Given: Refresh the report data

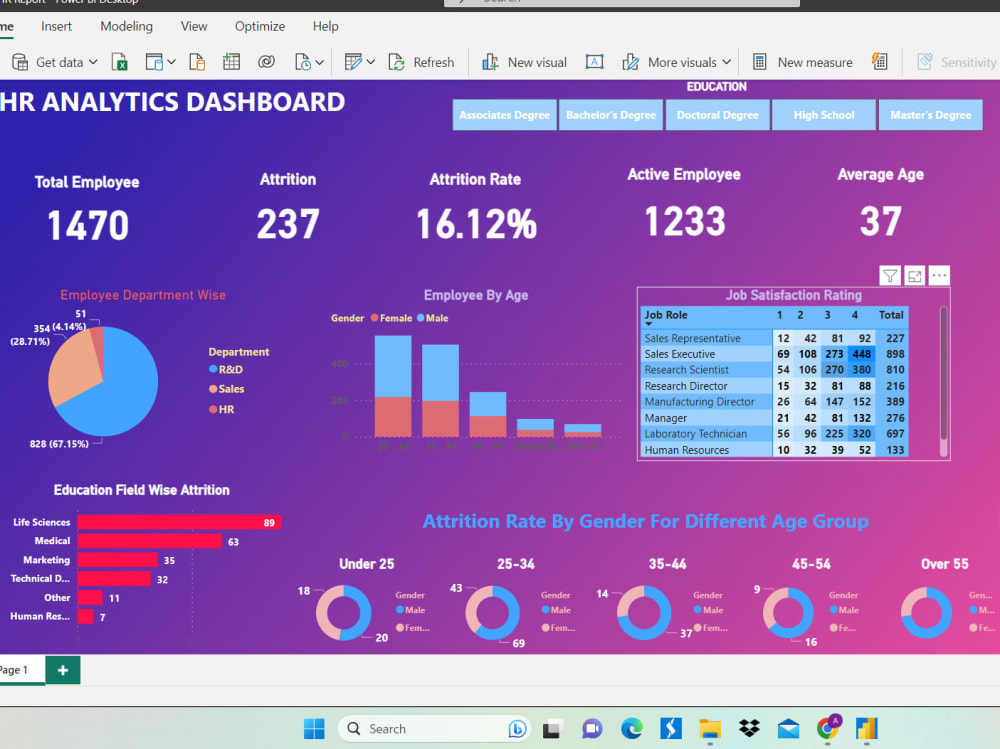Looking at the screenshot, I should point(422,61).
